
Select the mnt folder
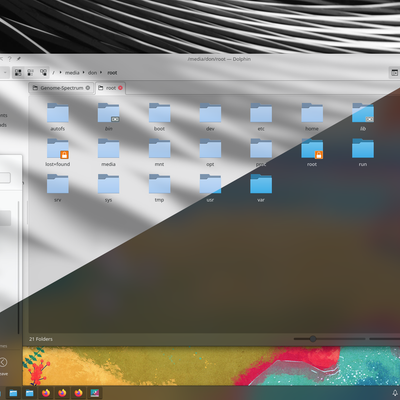[159, 152]
